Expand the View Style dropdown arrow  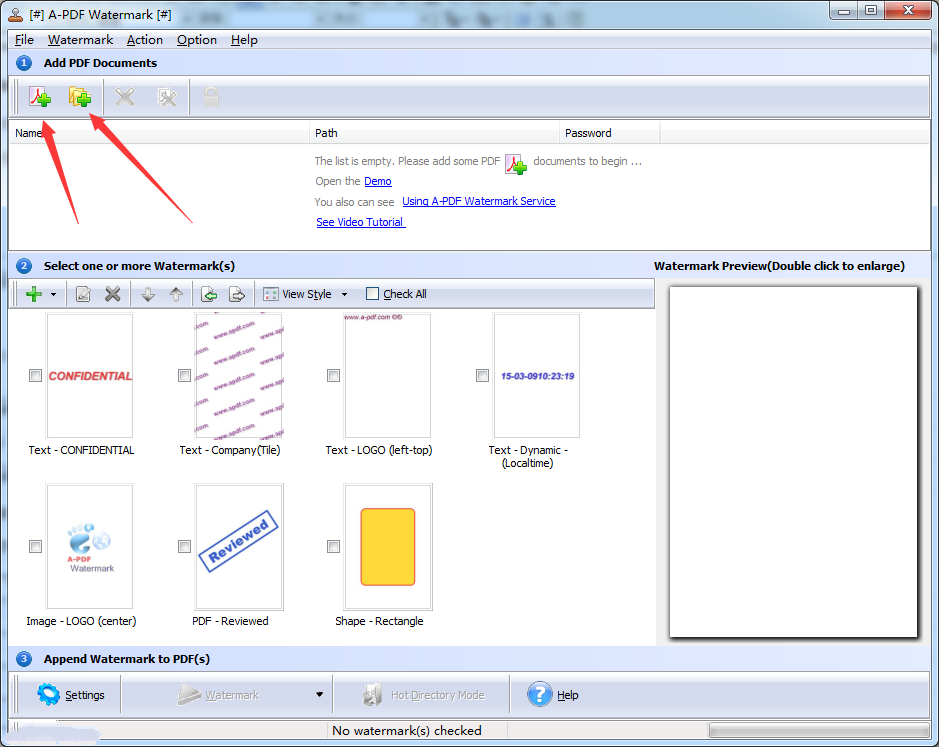344,294
